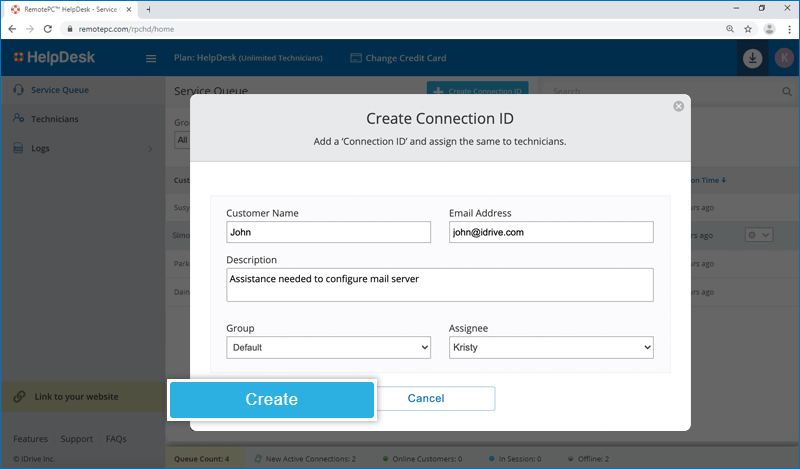
Task: Click the download icon in header
Action: 752,58
